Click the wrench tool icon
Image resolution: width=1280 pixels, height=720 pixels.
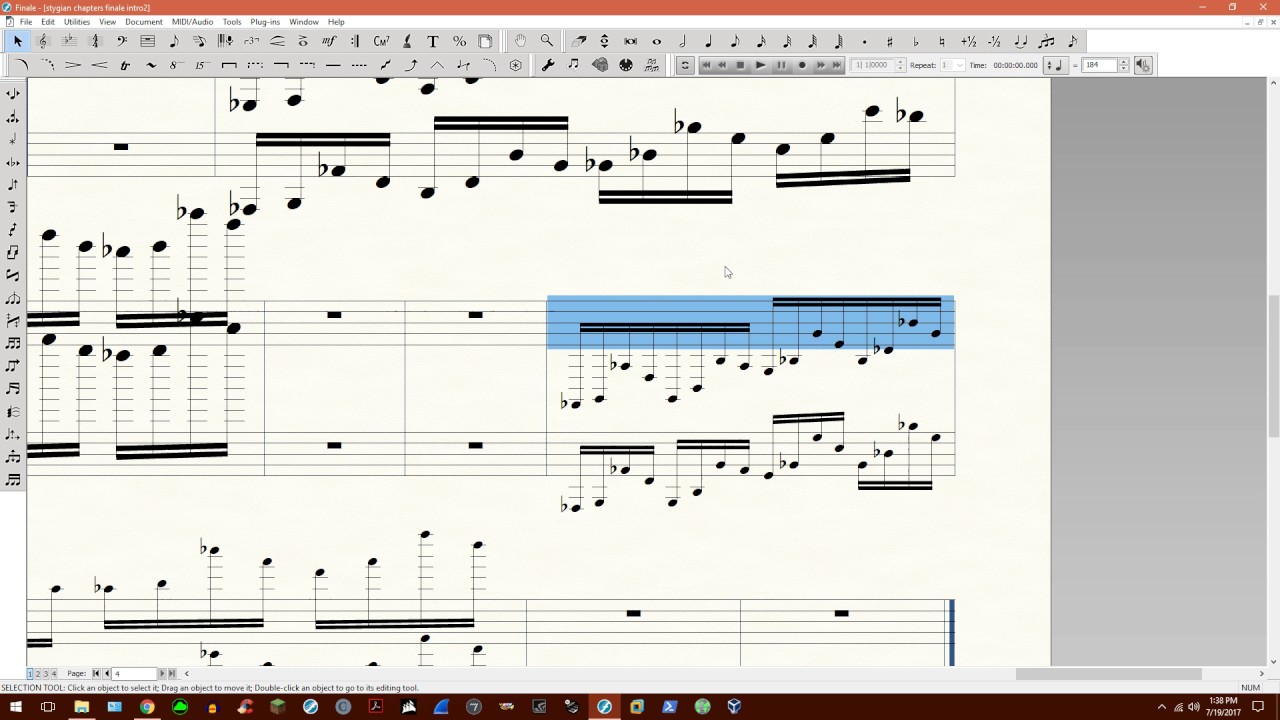[548, 65]
